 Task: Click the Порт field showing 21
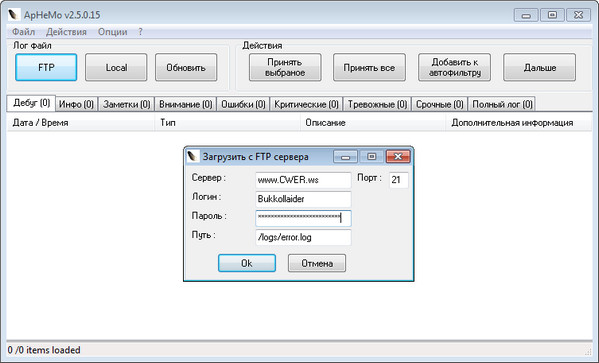(399, 180)
